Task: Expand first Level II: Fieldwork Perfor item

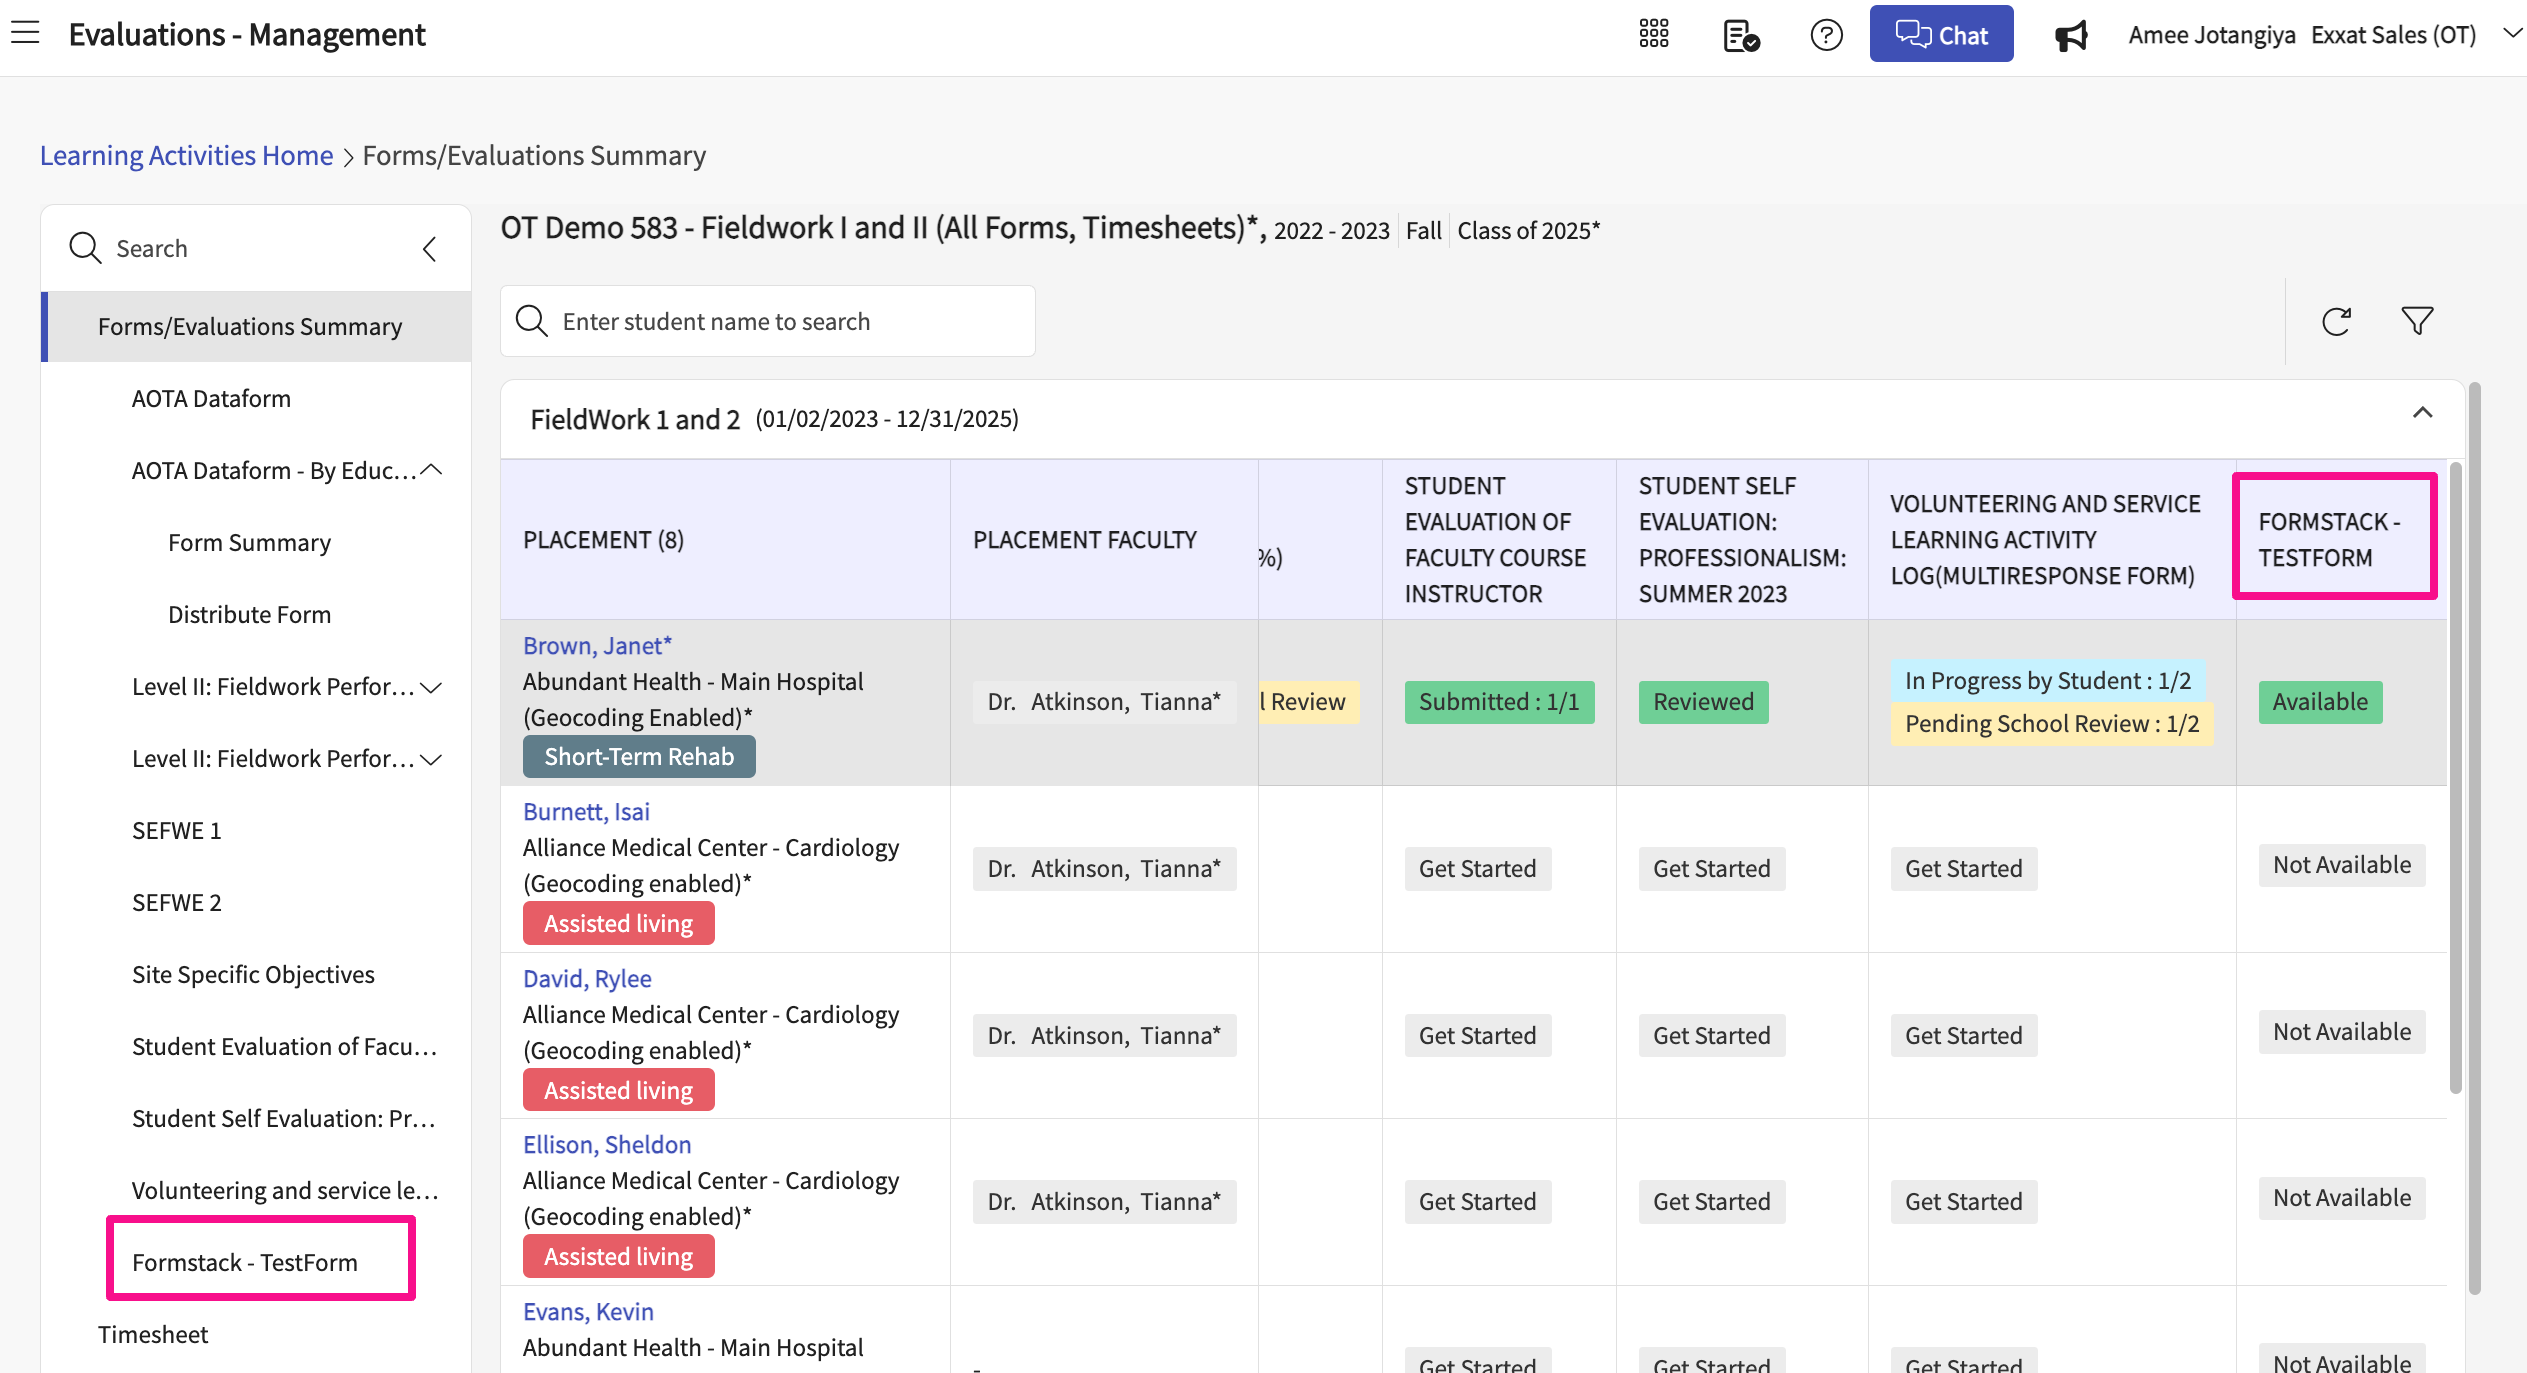Action: pyautogui.click(x=432, y=687)
